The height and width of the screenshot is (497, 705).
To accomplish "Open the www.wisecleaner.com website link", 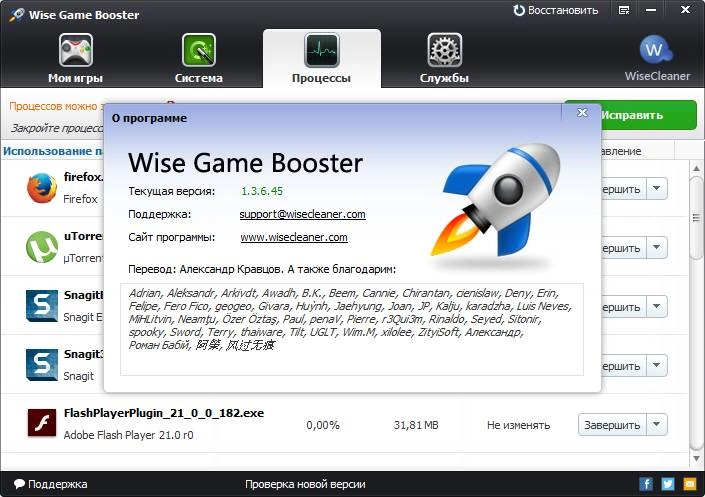I will tap(294, 237).
